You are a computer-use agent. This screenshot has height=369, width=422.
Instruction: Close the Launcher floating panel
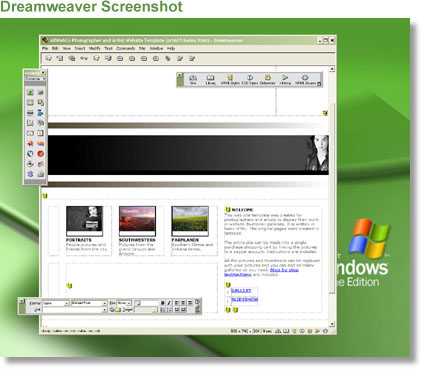[180, 75]
